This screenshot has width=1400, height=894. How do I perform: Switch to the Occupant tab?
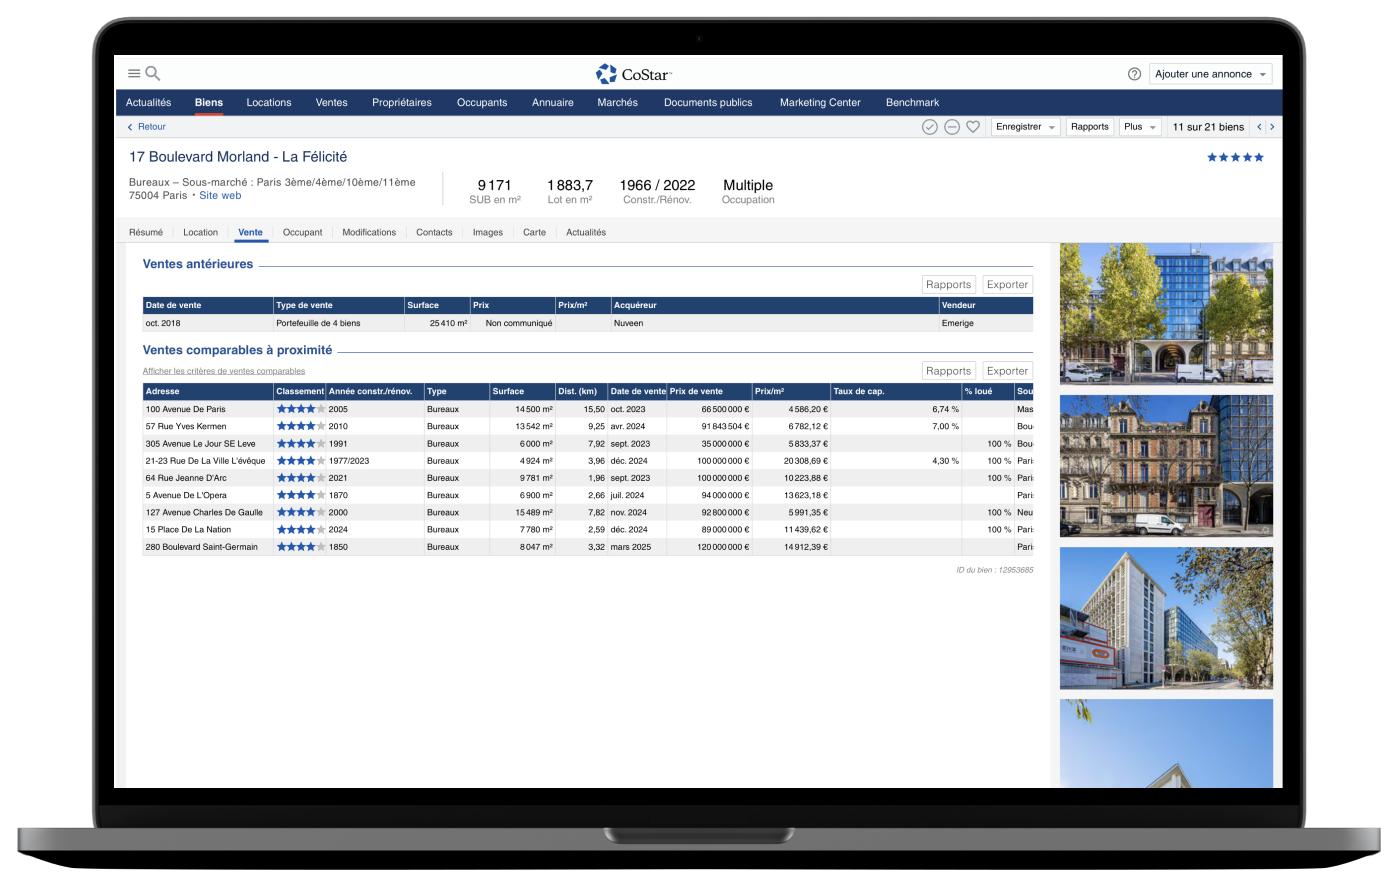pos(302,232)
